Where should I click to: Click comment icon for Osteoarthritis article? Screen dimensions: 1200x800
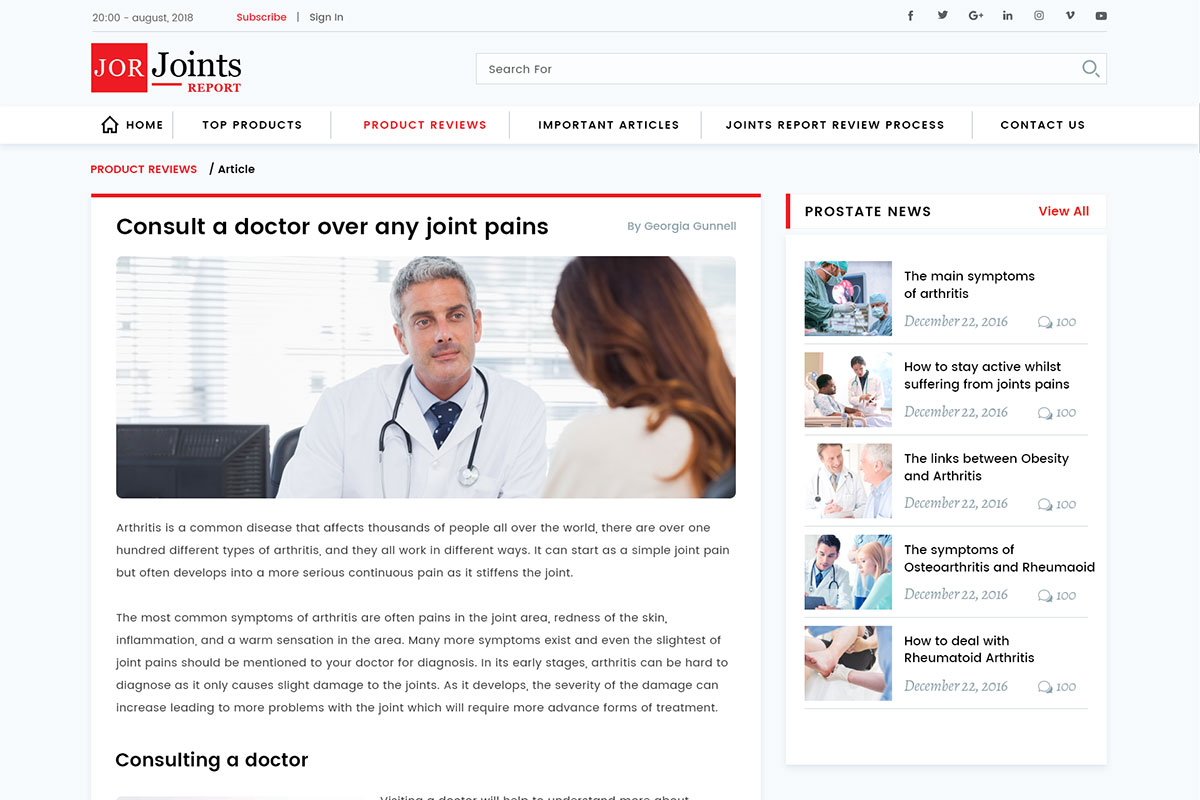[x=1045, y=596]
